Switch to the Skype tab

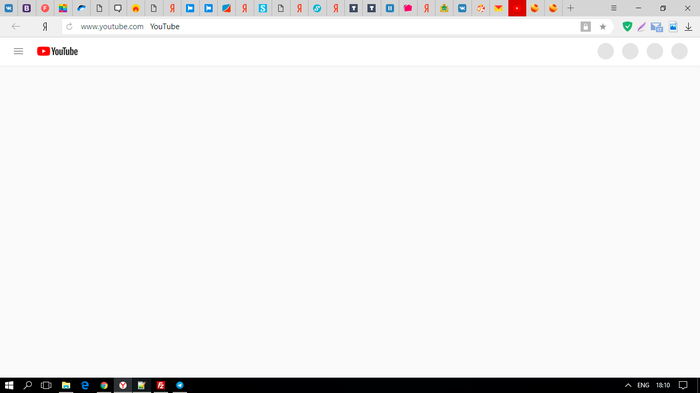coord(262,8)
